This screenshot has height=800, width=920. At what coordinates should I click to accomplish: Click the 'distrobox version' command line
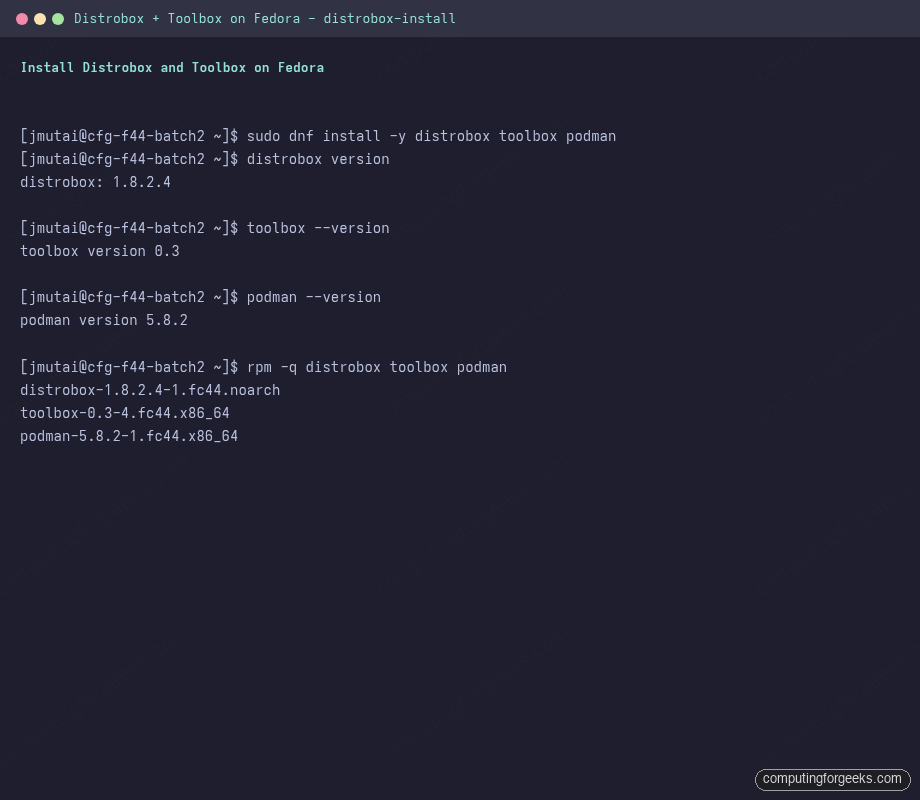tap(205, 159)
